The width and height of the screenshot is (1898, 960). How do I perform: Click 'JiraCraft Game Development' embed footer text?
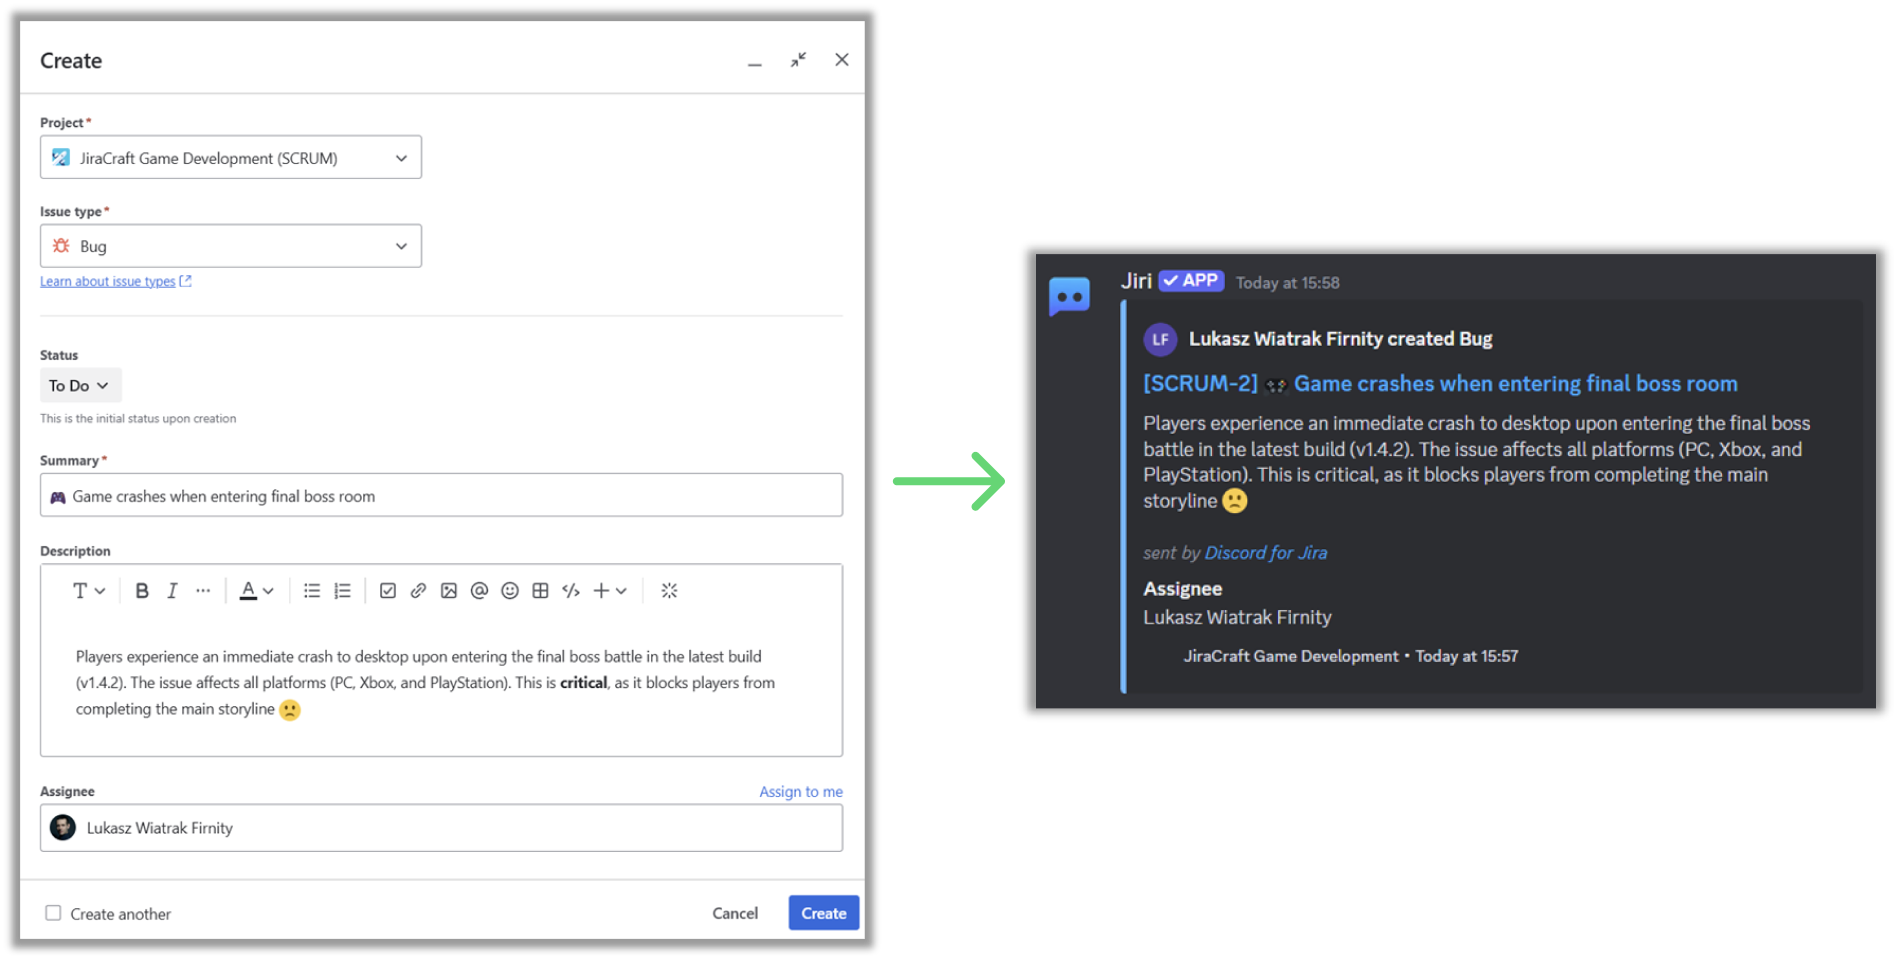pos(1291,657)
